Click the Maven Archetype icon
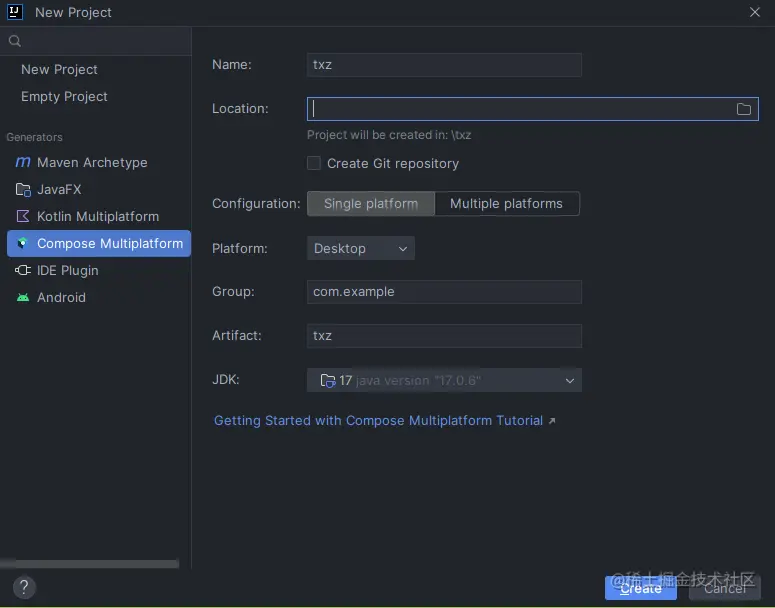Screen dimensions: 775x608 pyautogui.click(x=23, y=162)
